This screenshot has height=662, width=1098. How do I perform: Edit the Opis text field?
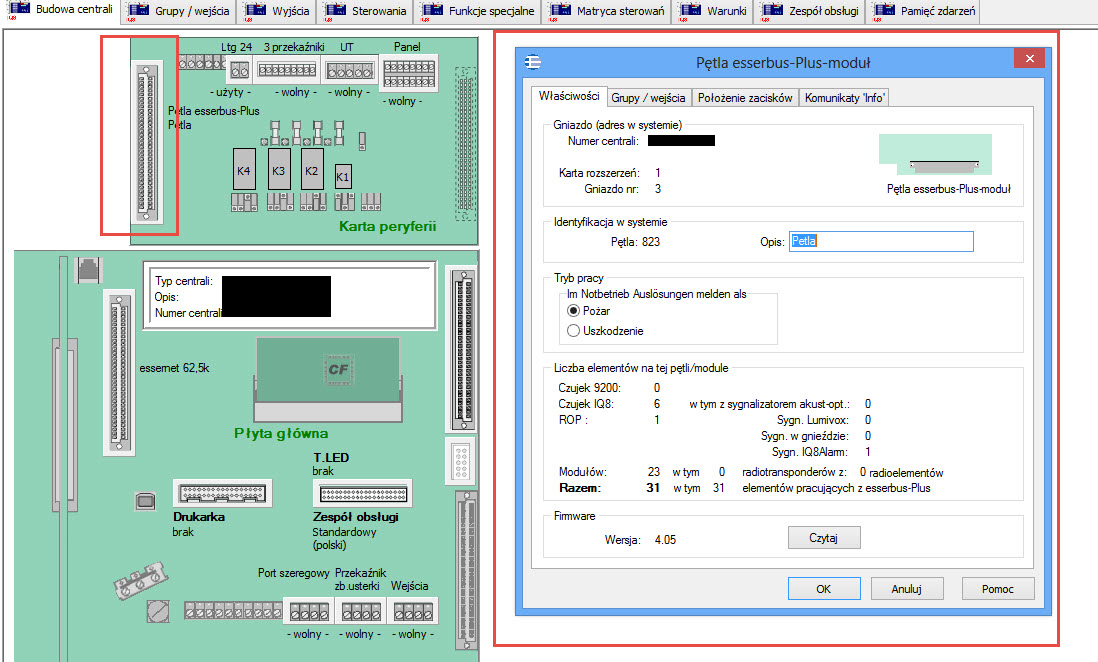(880, 241)
